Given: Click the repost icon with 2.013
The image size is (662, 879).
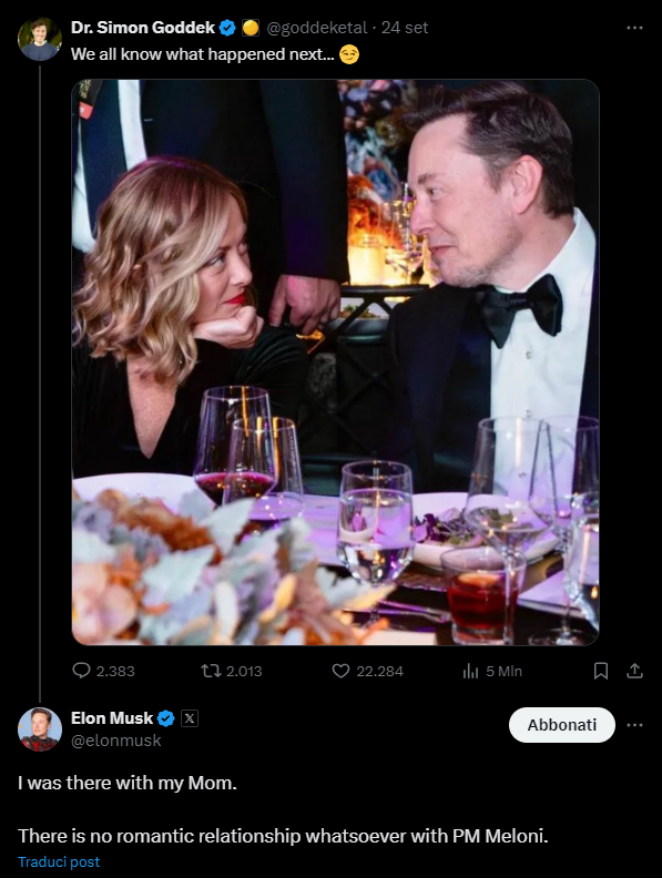Looking at the screenshot, I should tap(210, 671).
